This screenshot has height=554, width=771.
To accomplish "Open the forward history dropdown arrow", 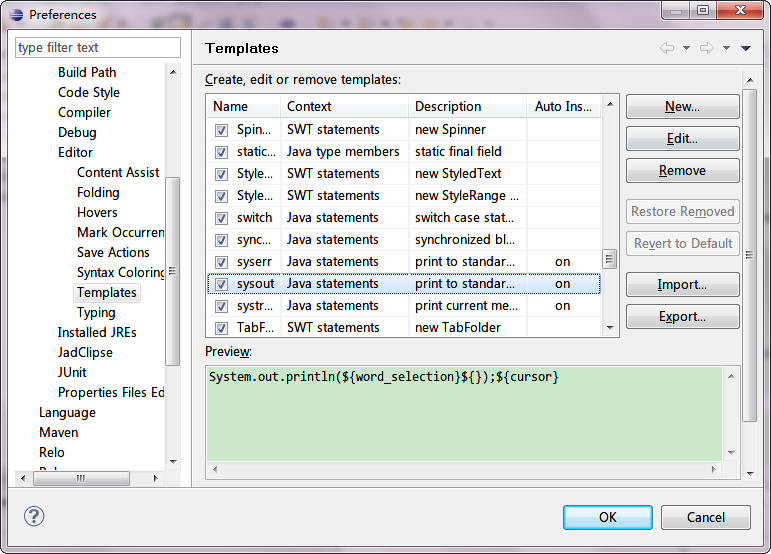I will click(x=726, y=48).
